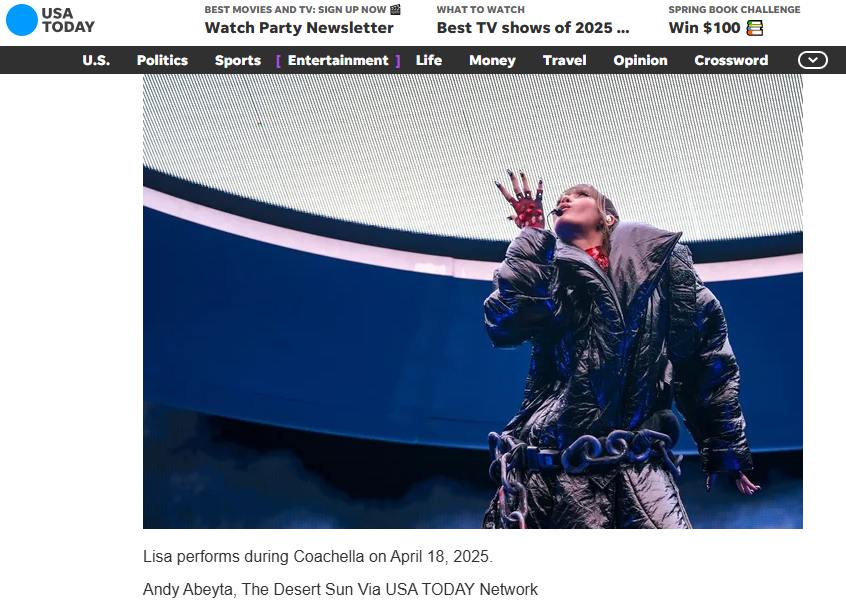
Task: Open the Life section
Action: (x=429, y=60)
